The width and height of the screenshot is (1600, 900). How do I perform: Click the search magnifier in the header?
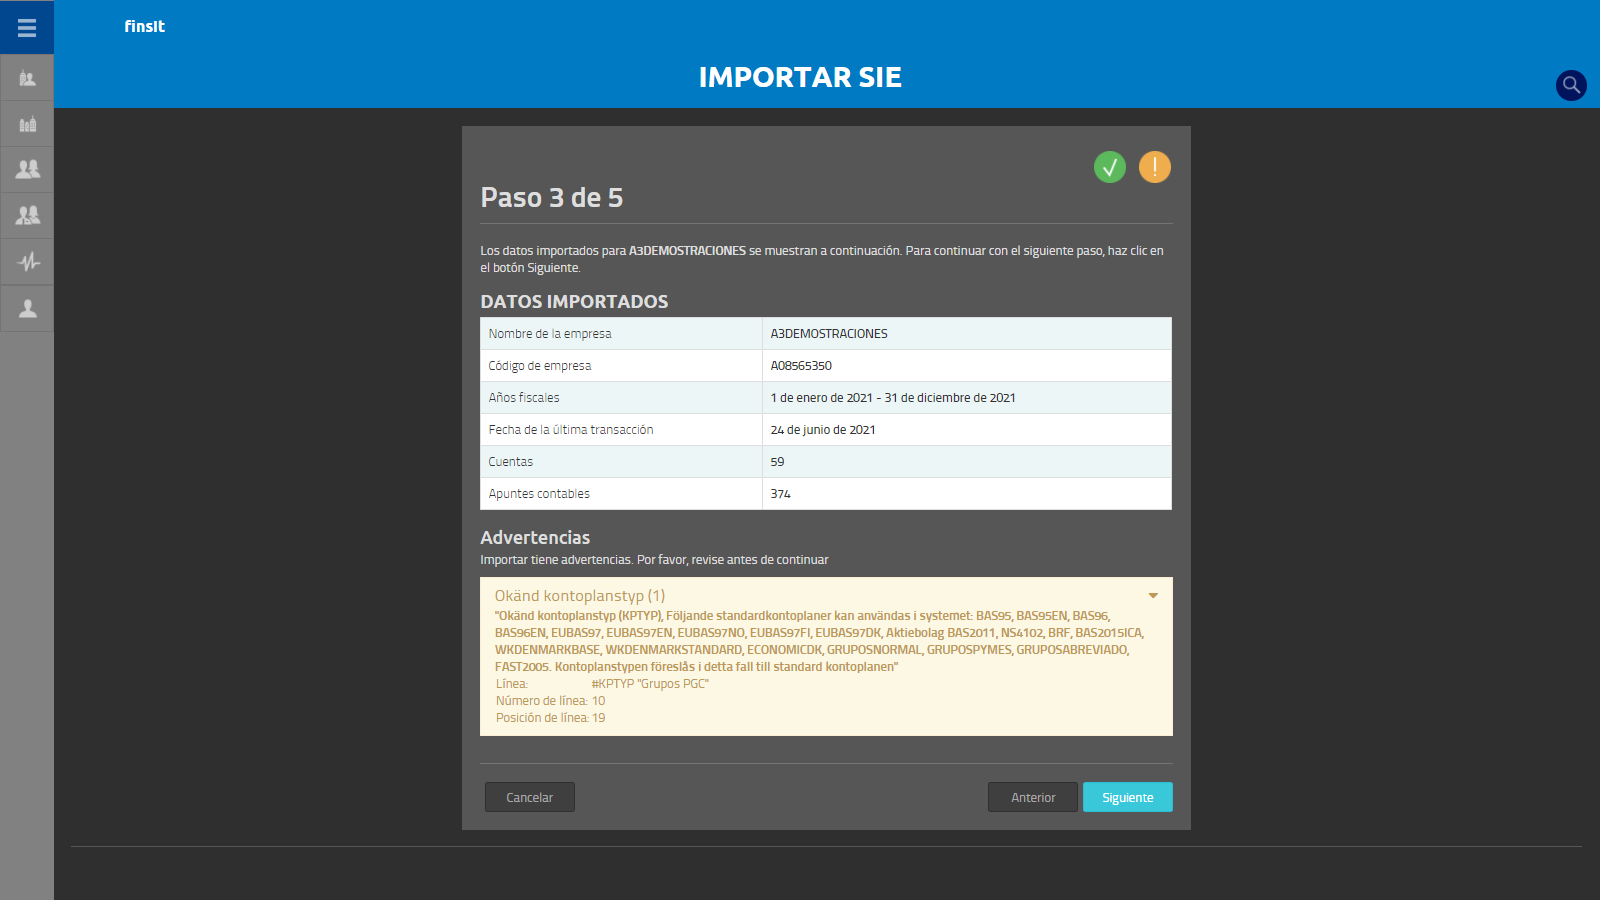pyautogui.click(x=1571, y=85)
